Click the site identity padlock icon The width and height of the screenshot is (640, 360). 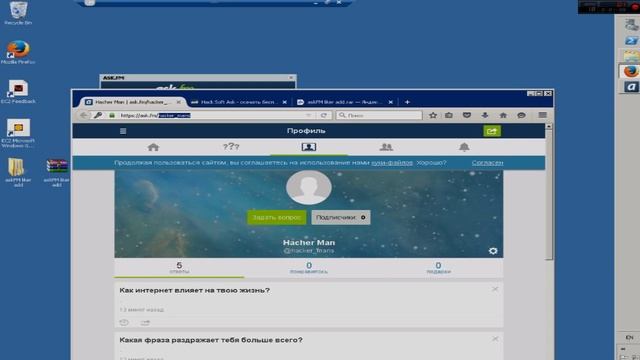(x=112, y=116)
